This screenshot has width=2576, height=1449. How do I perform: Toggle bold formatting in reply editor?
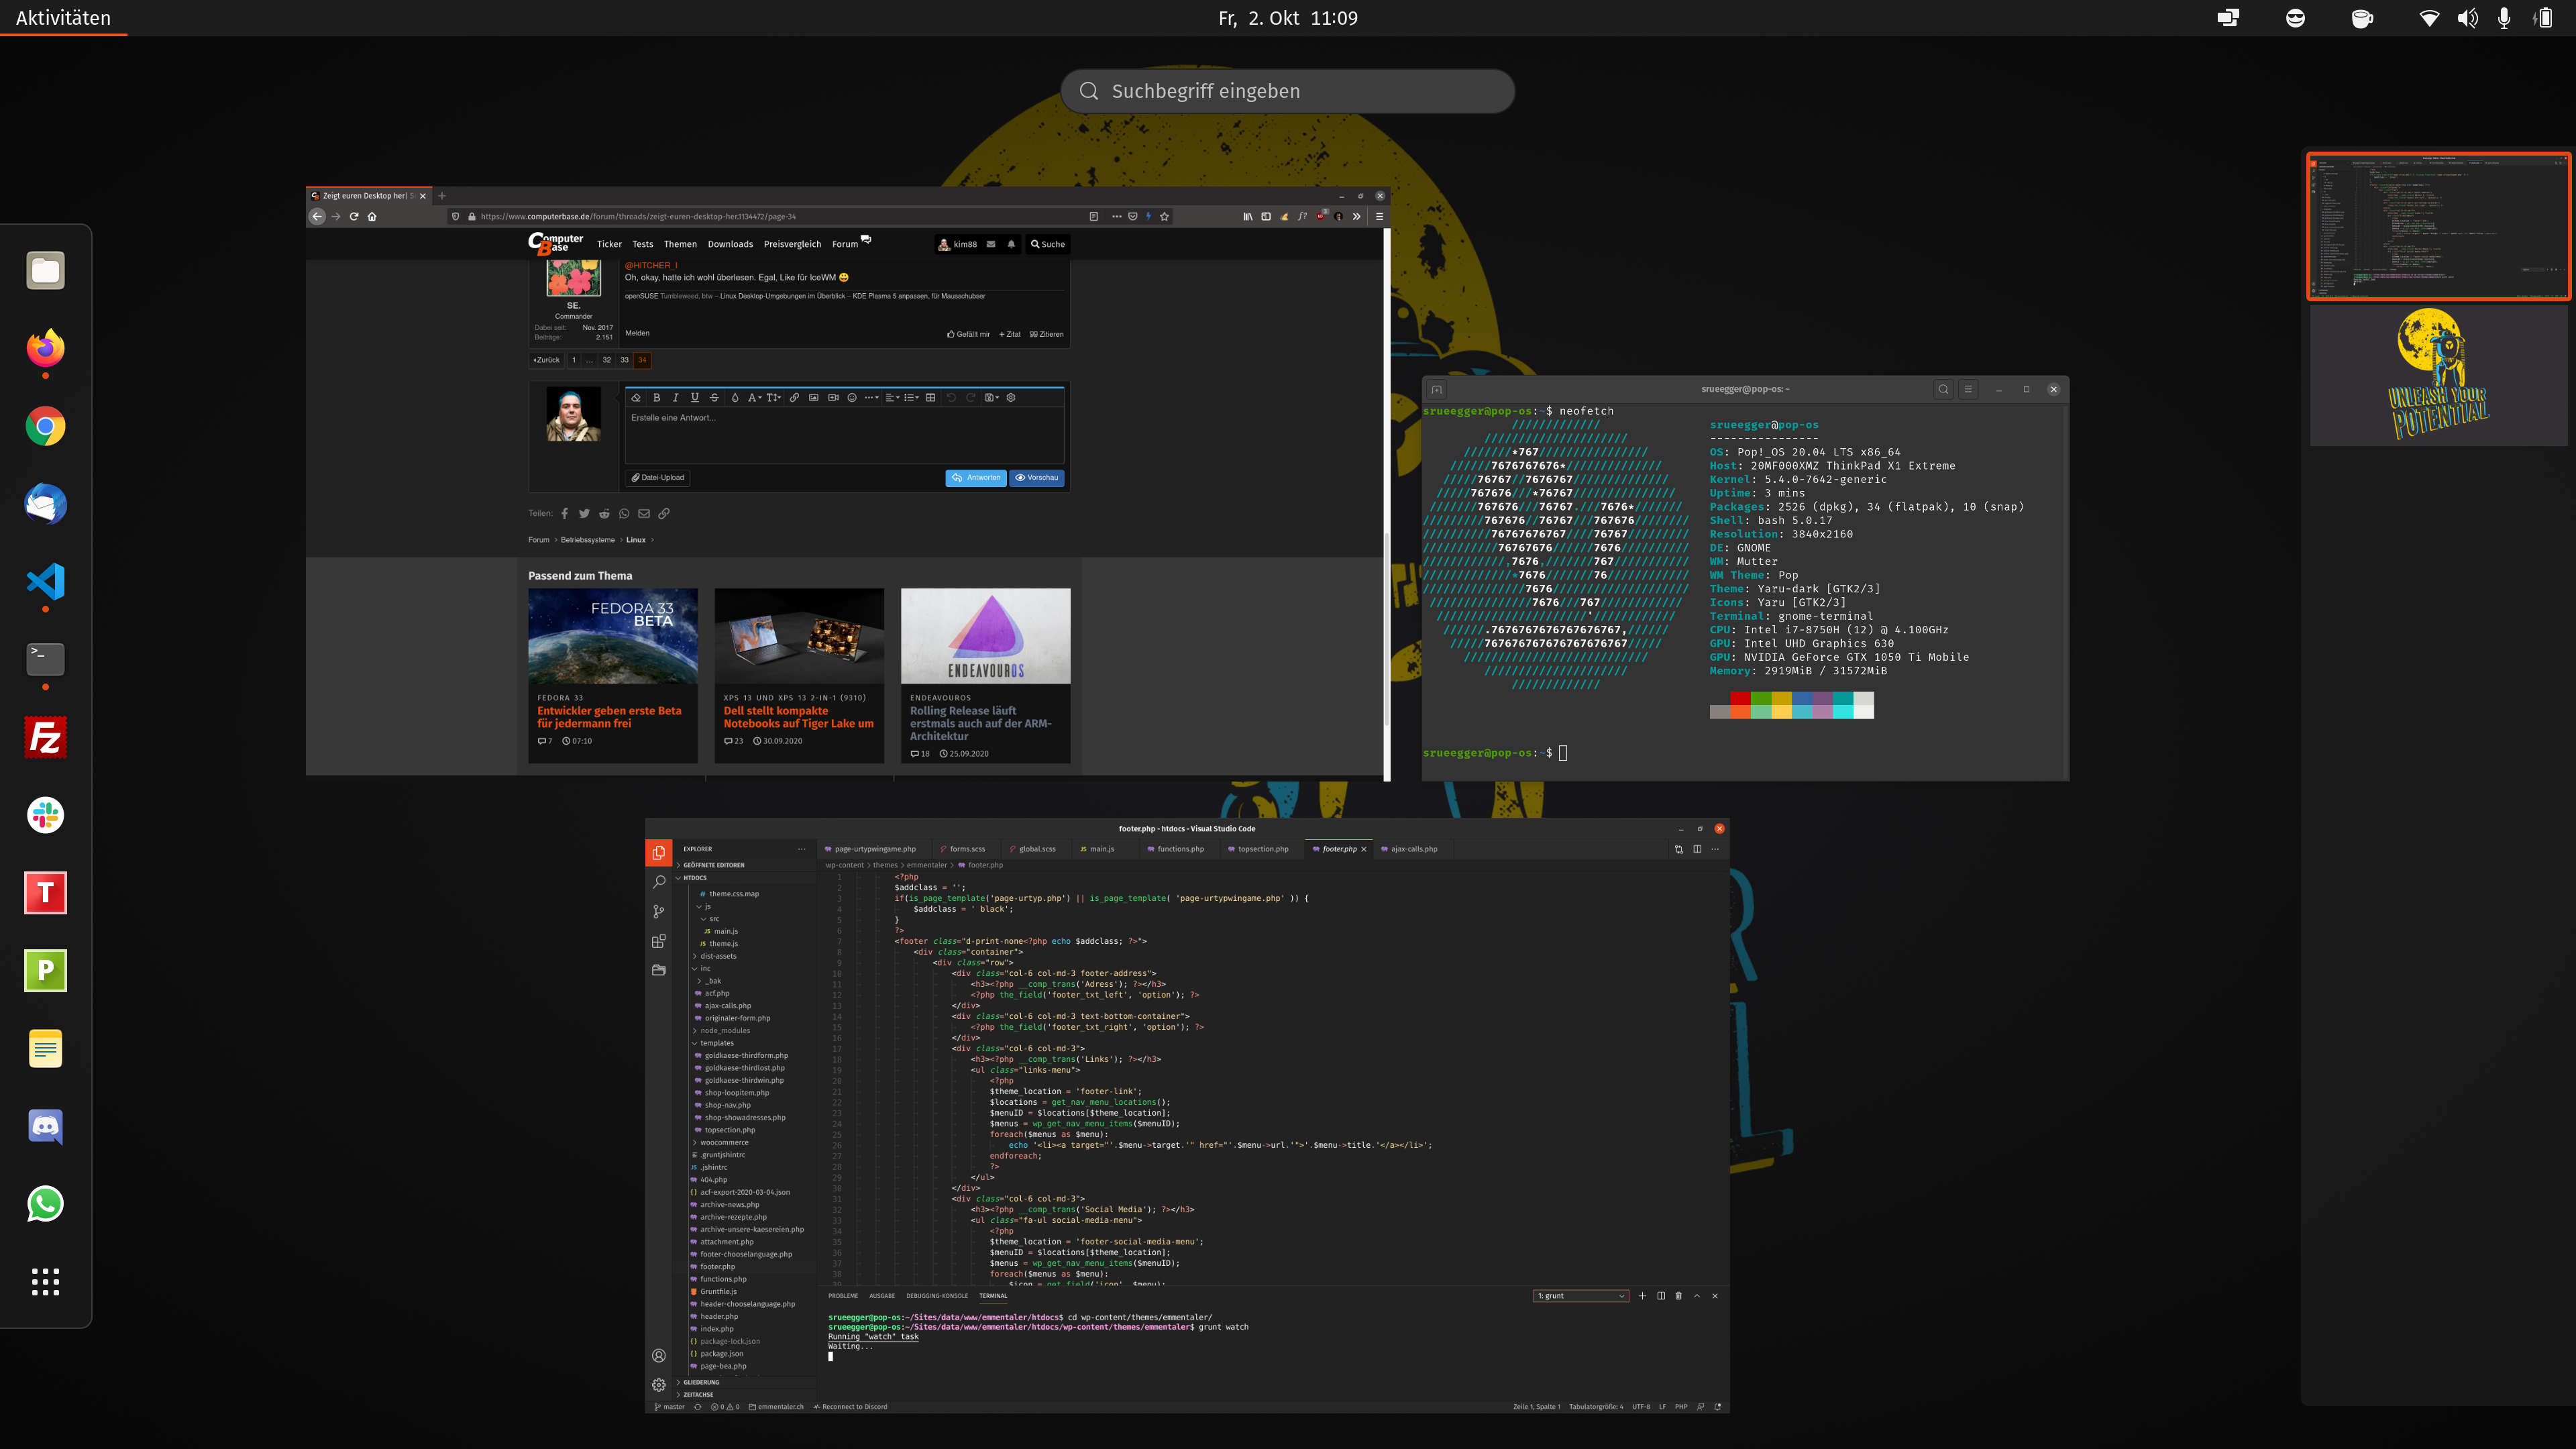656,398
